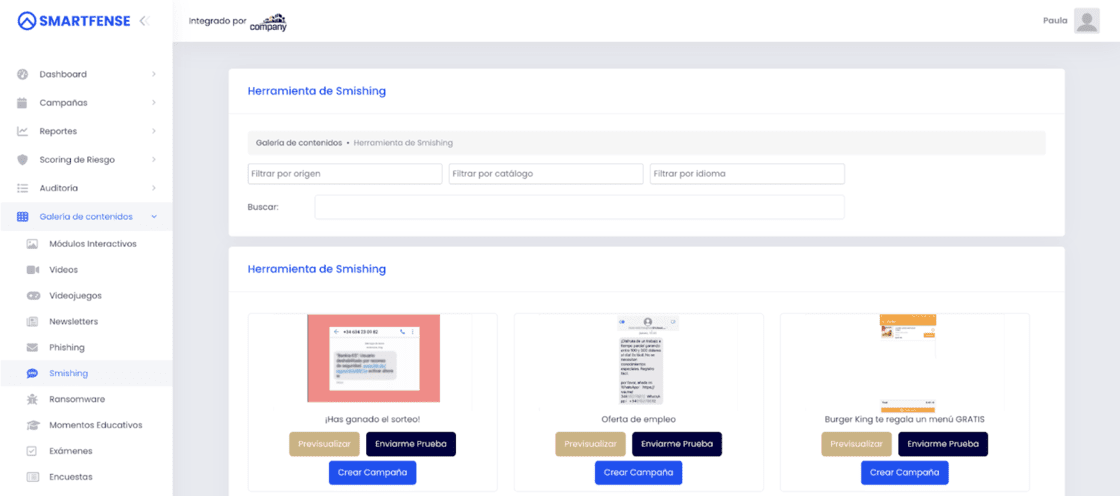Click the Phishing envelope icon
Viewport: 1120px width, 496px height.
[32, 347]
